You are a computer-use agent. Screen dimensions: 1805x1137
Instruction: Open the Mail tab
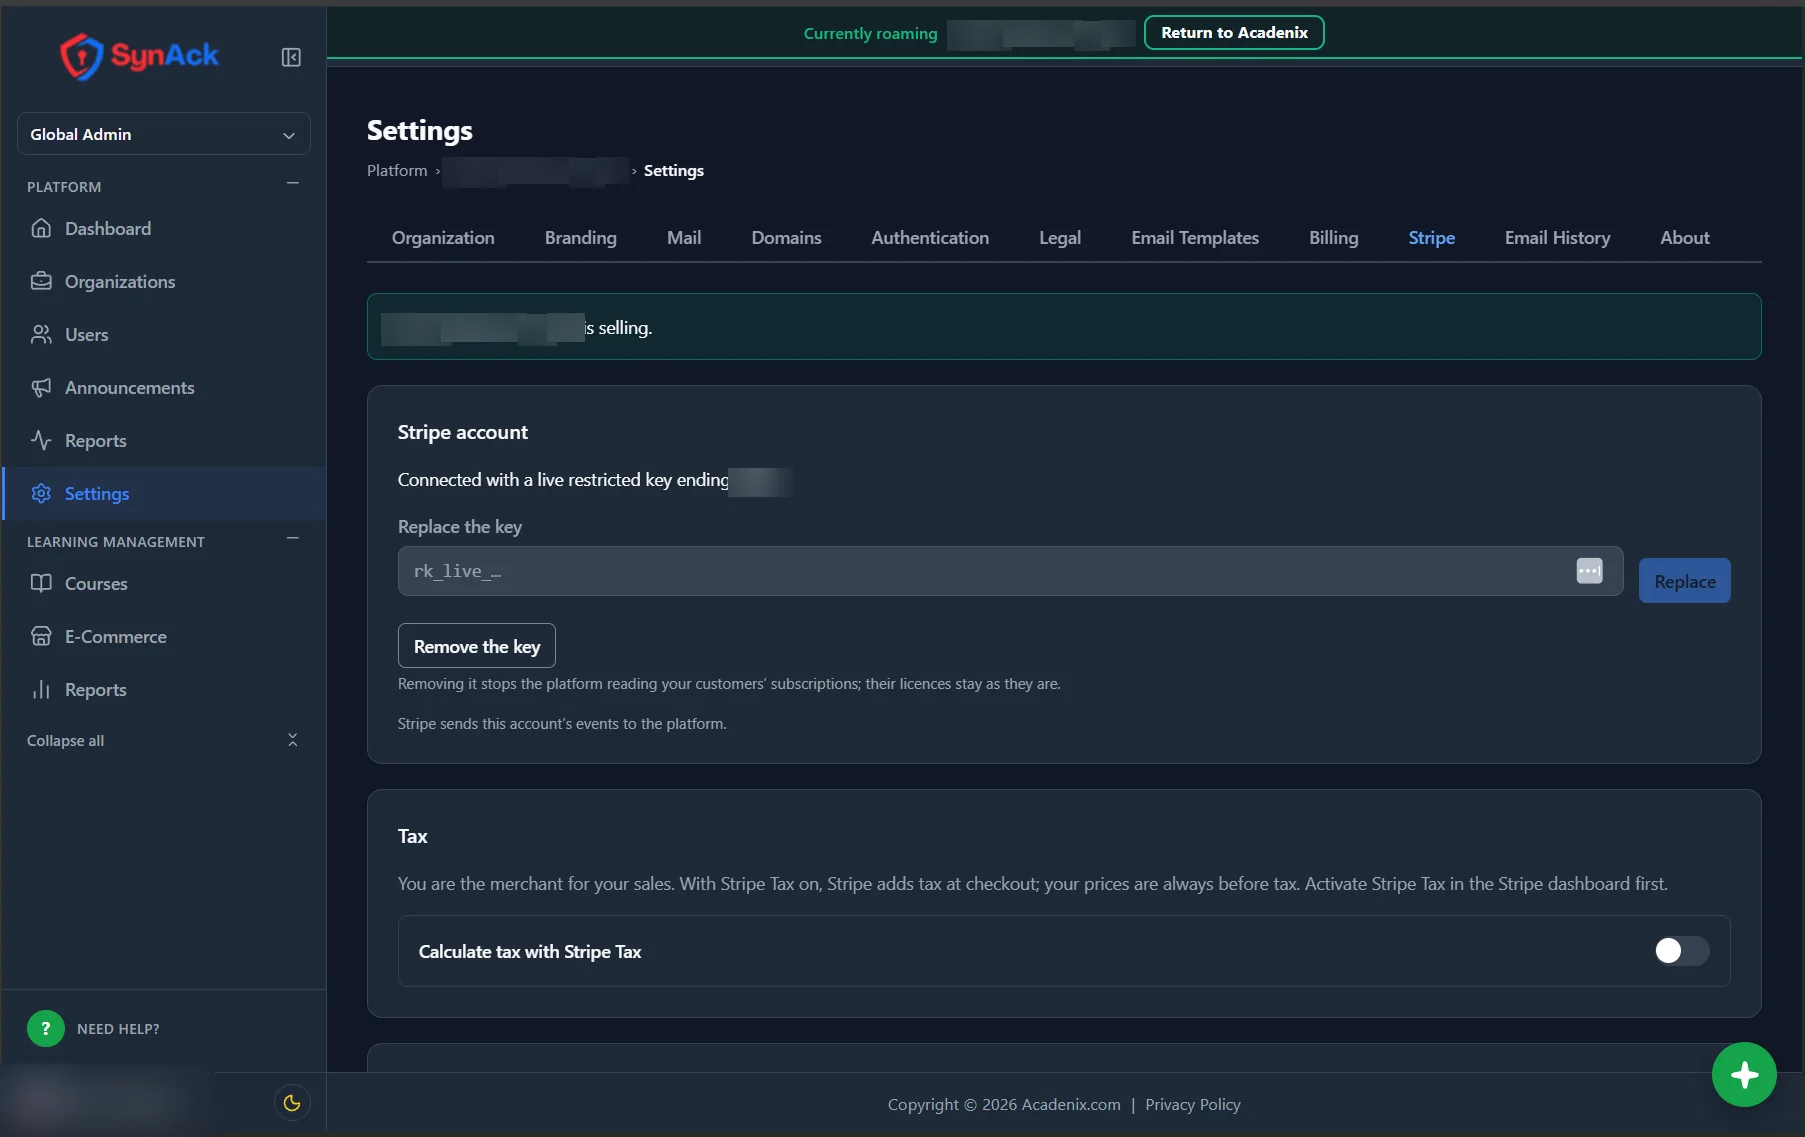(684, 238)
